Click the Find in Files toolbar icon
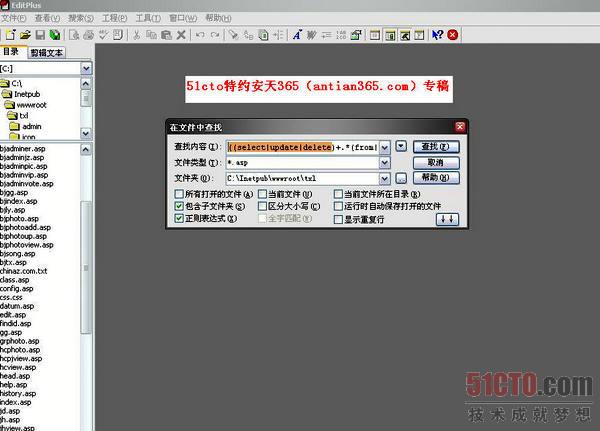 263,35
